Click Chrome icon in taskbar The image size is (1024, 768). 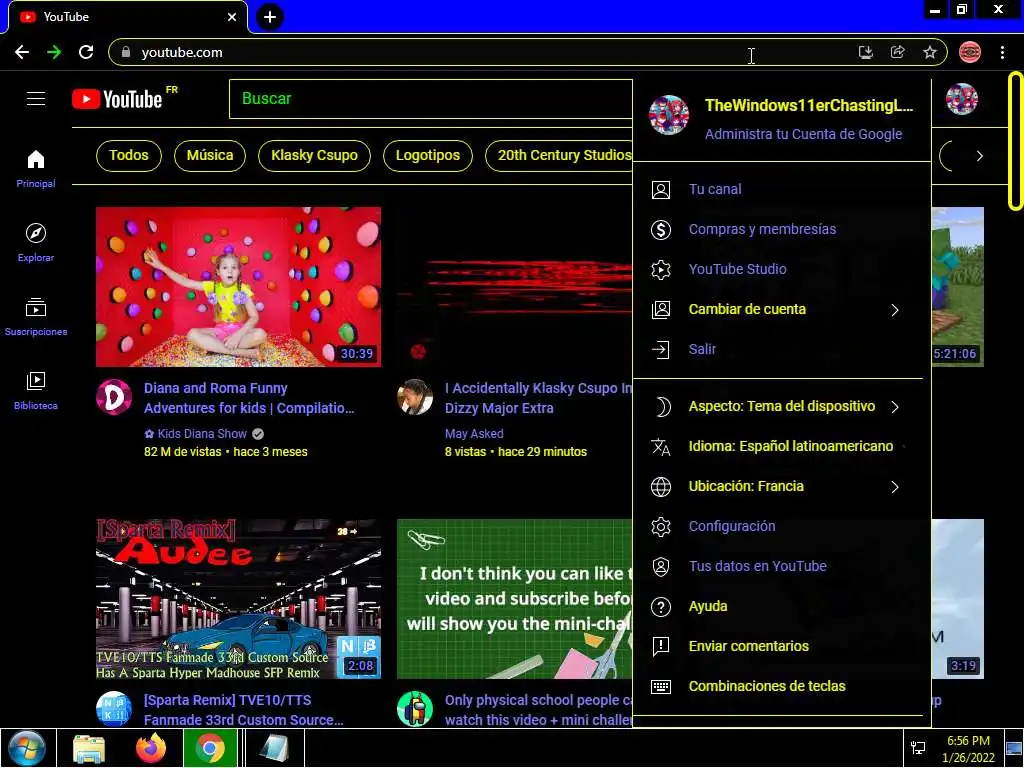point(210,748)
